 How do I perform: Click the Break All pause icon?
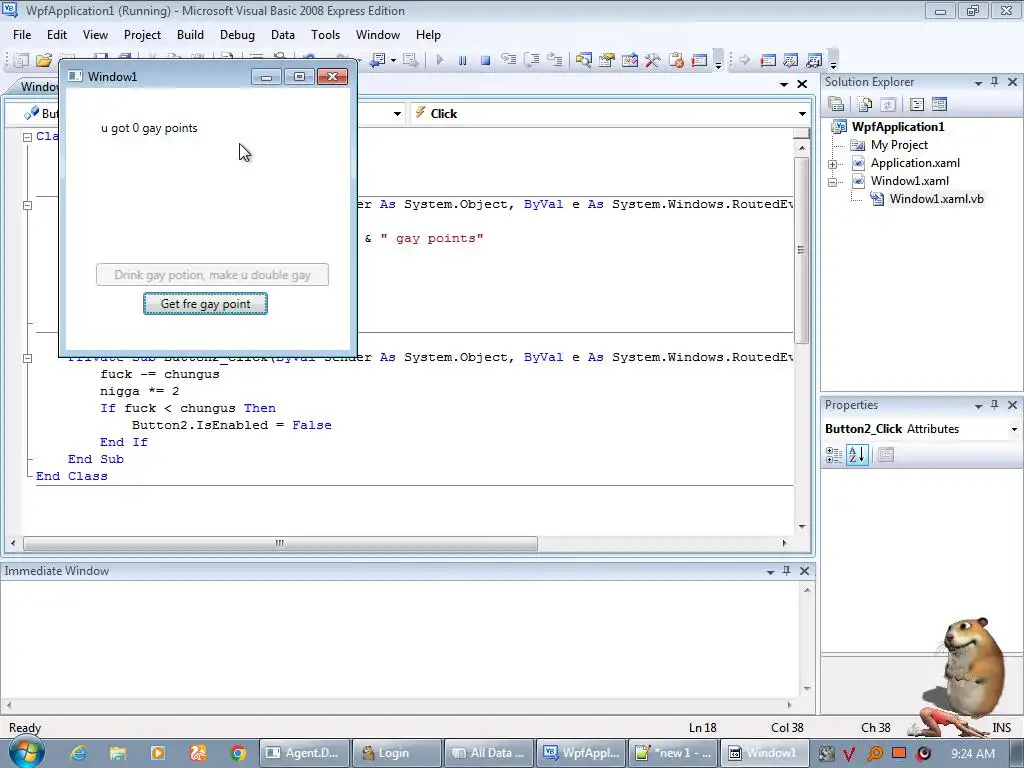pyautogui.click(x=462, y=60)
